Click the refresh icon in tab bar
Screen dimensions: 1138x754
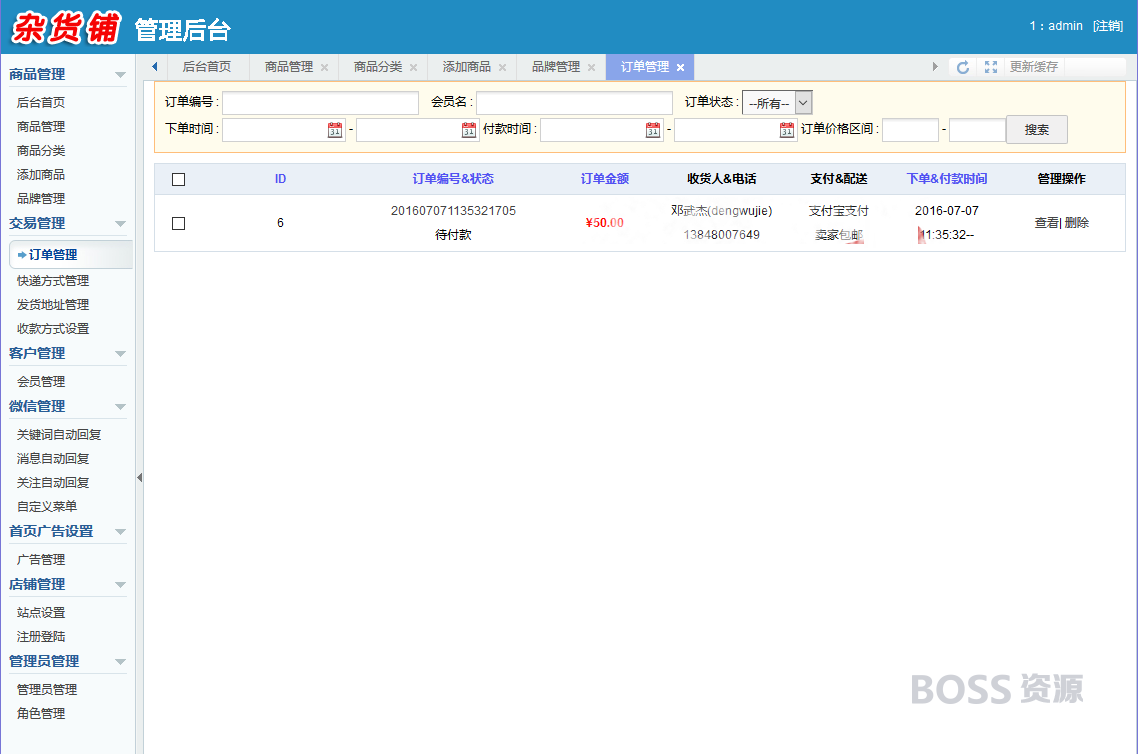click(x=962, y=67)
